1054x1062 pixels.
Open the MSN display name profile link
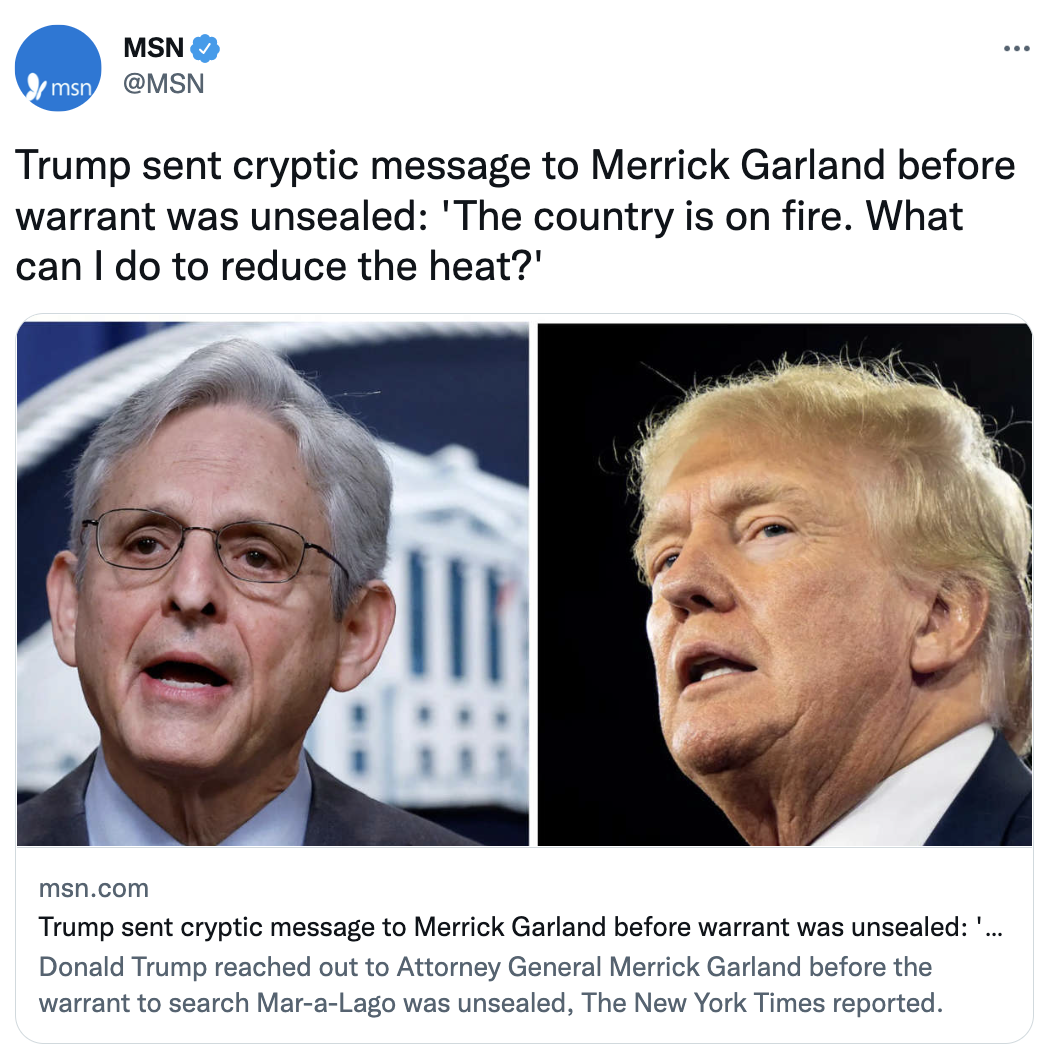154,48
